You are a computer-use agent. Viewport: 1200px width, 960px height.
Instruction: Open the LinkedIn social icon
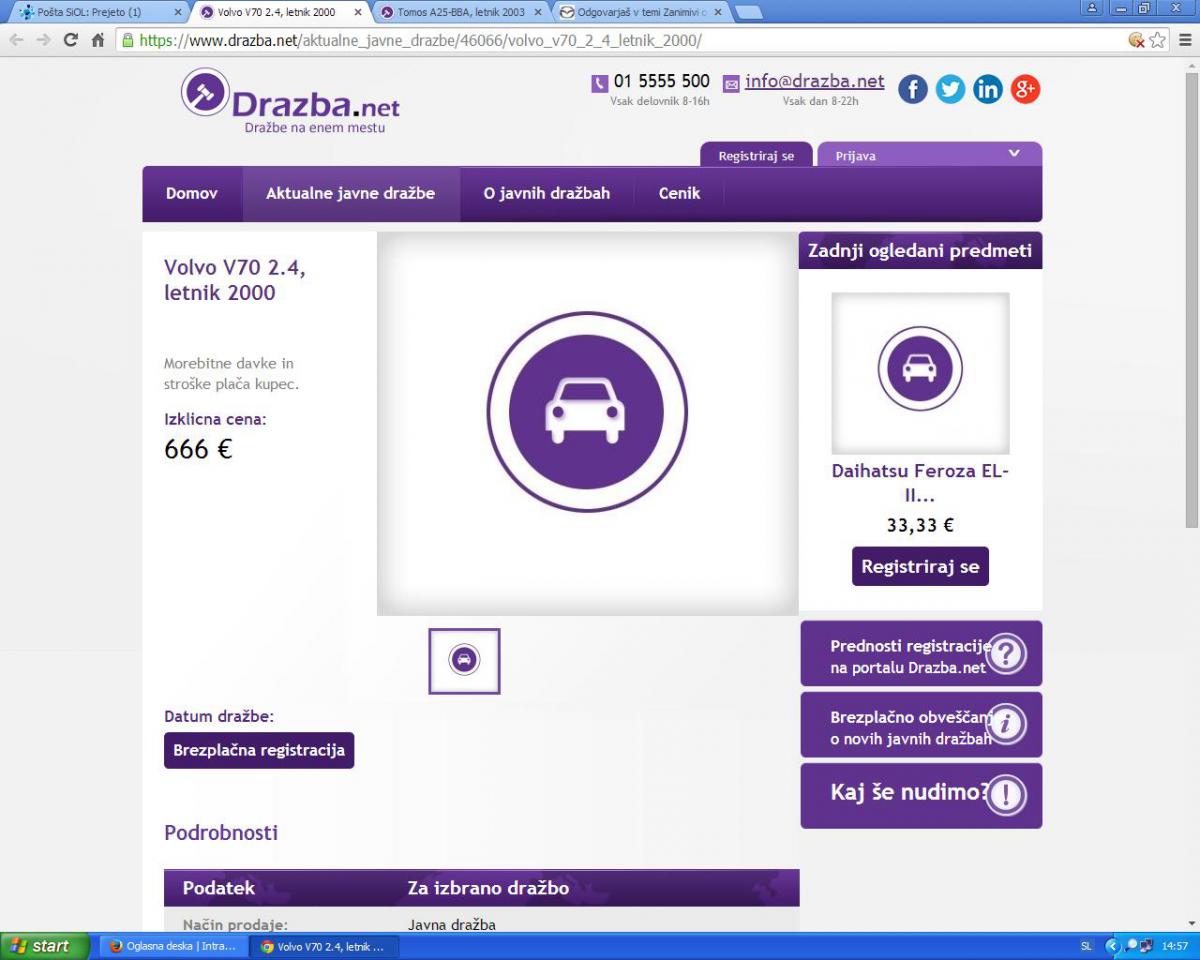pyautogui.click(x=987, y=89)
